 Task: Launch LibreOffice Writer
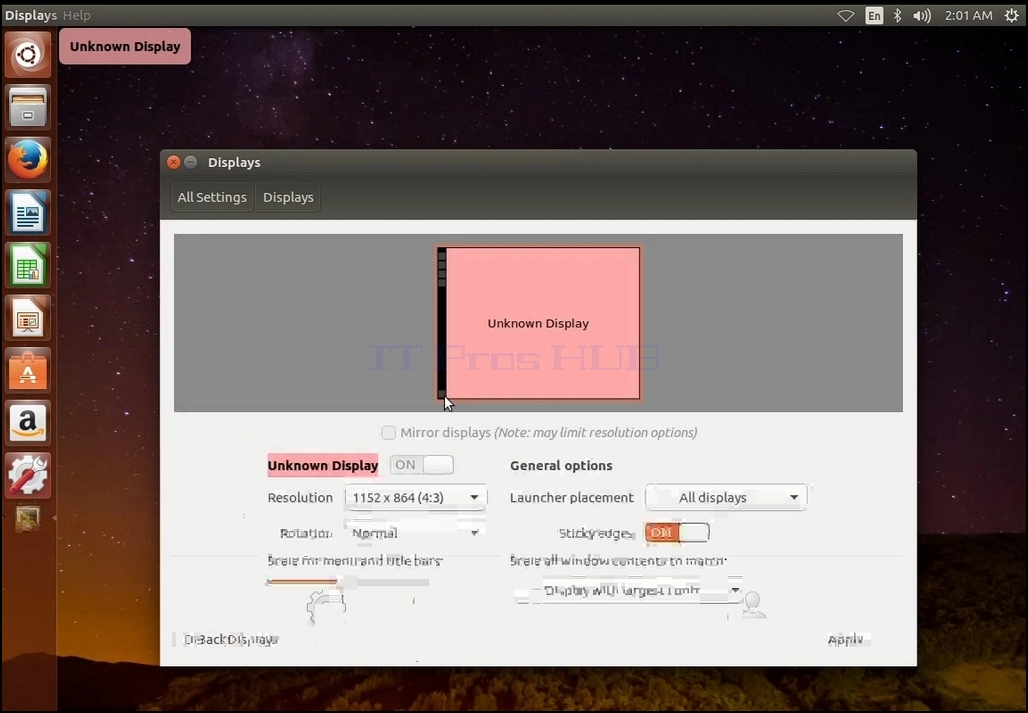28,213
